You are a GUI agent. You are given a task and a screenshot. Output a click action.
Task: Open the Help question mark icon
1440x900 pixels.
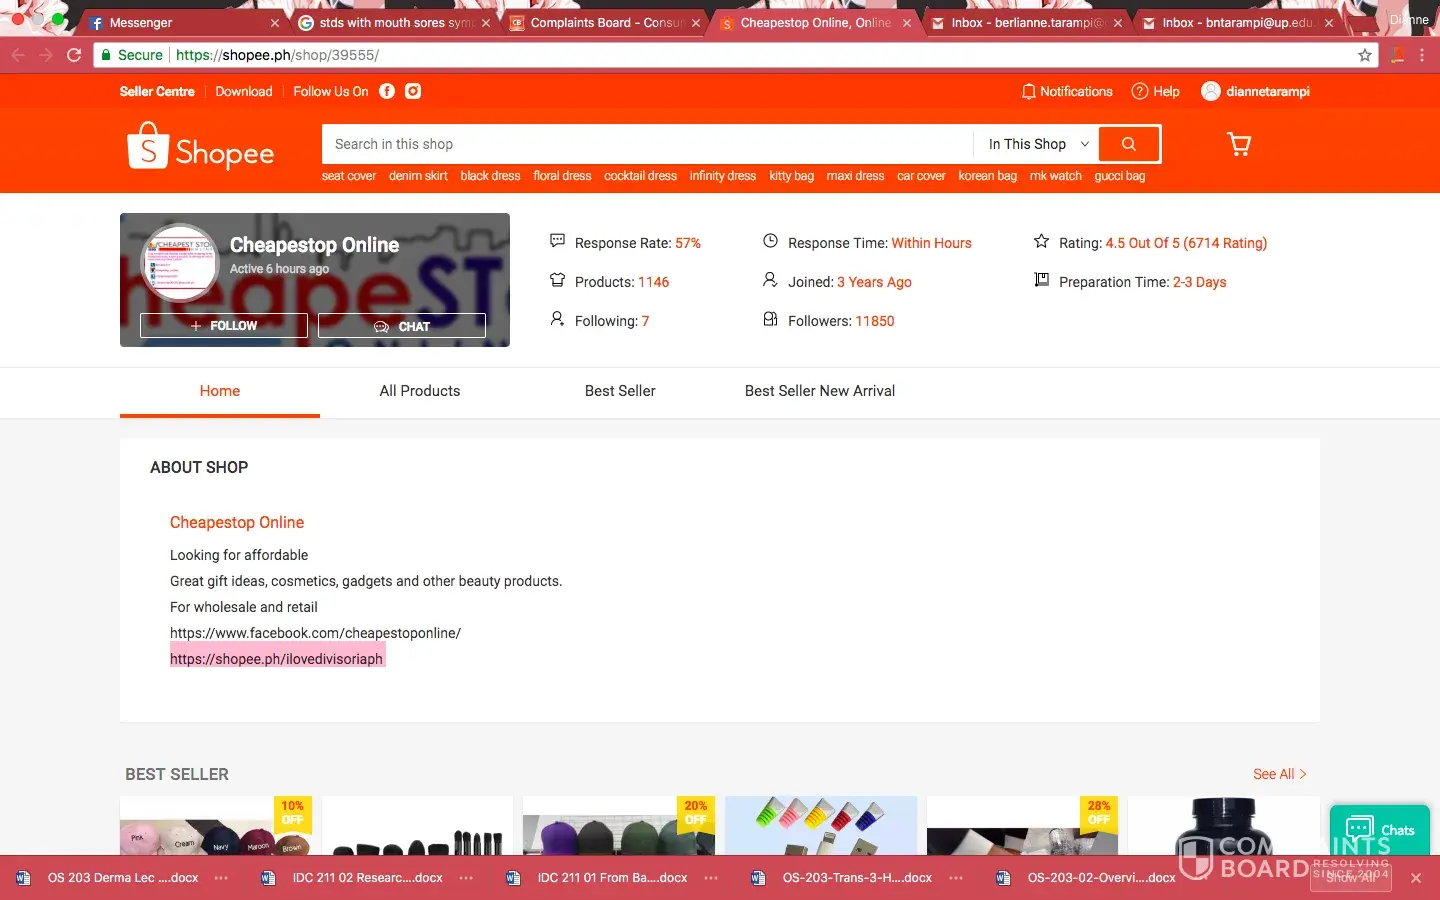coord(1140,91)
